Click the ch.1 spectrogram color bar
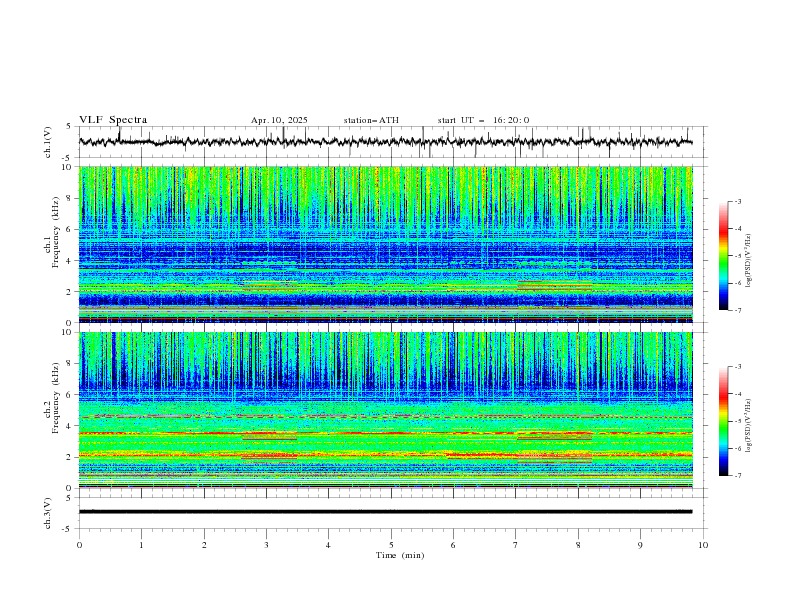Image resolution: width=792 pixels, height=612 pixels. (x=723, y=256)
